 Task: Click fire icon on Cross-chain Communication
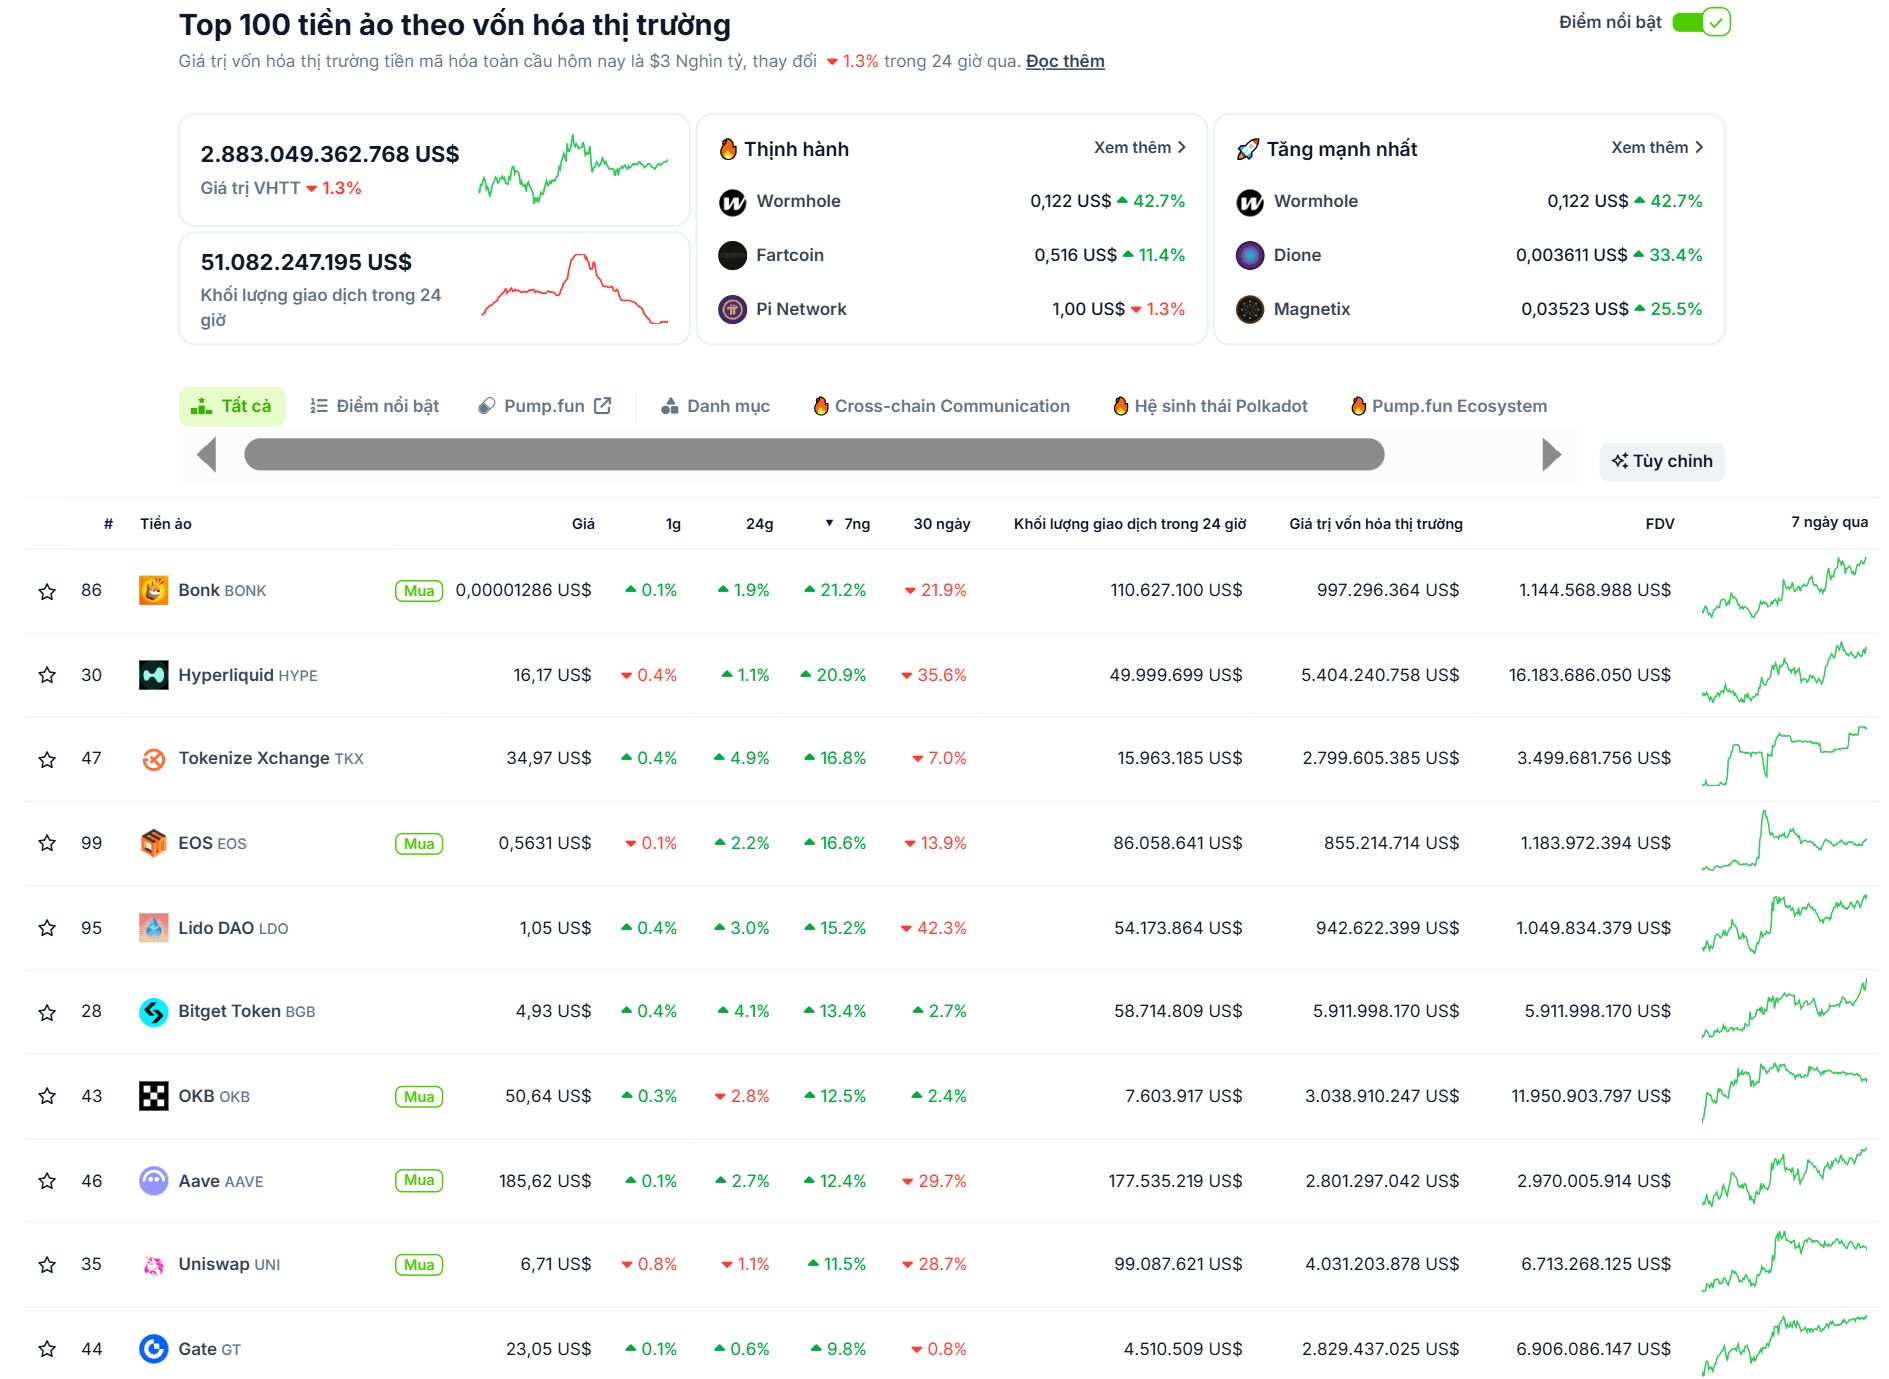click(821, 405)
